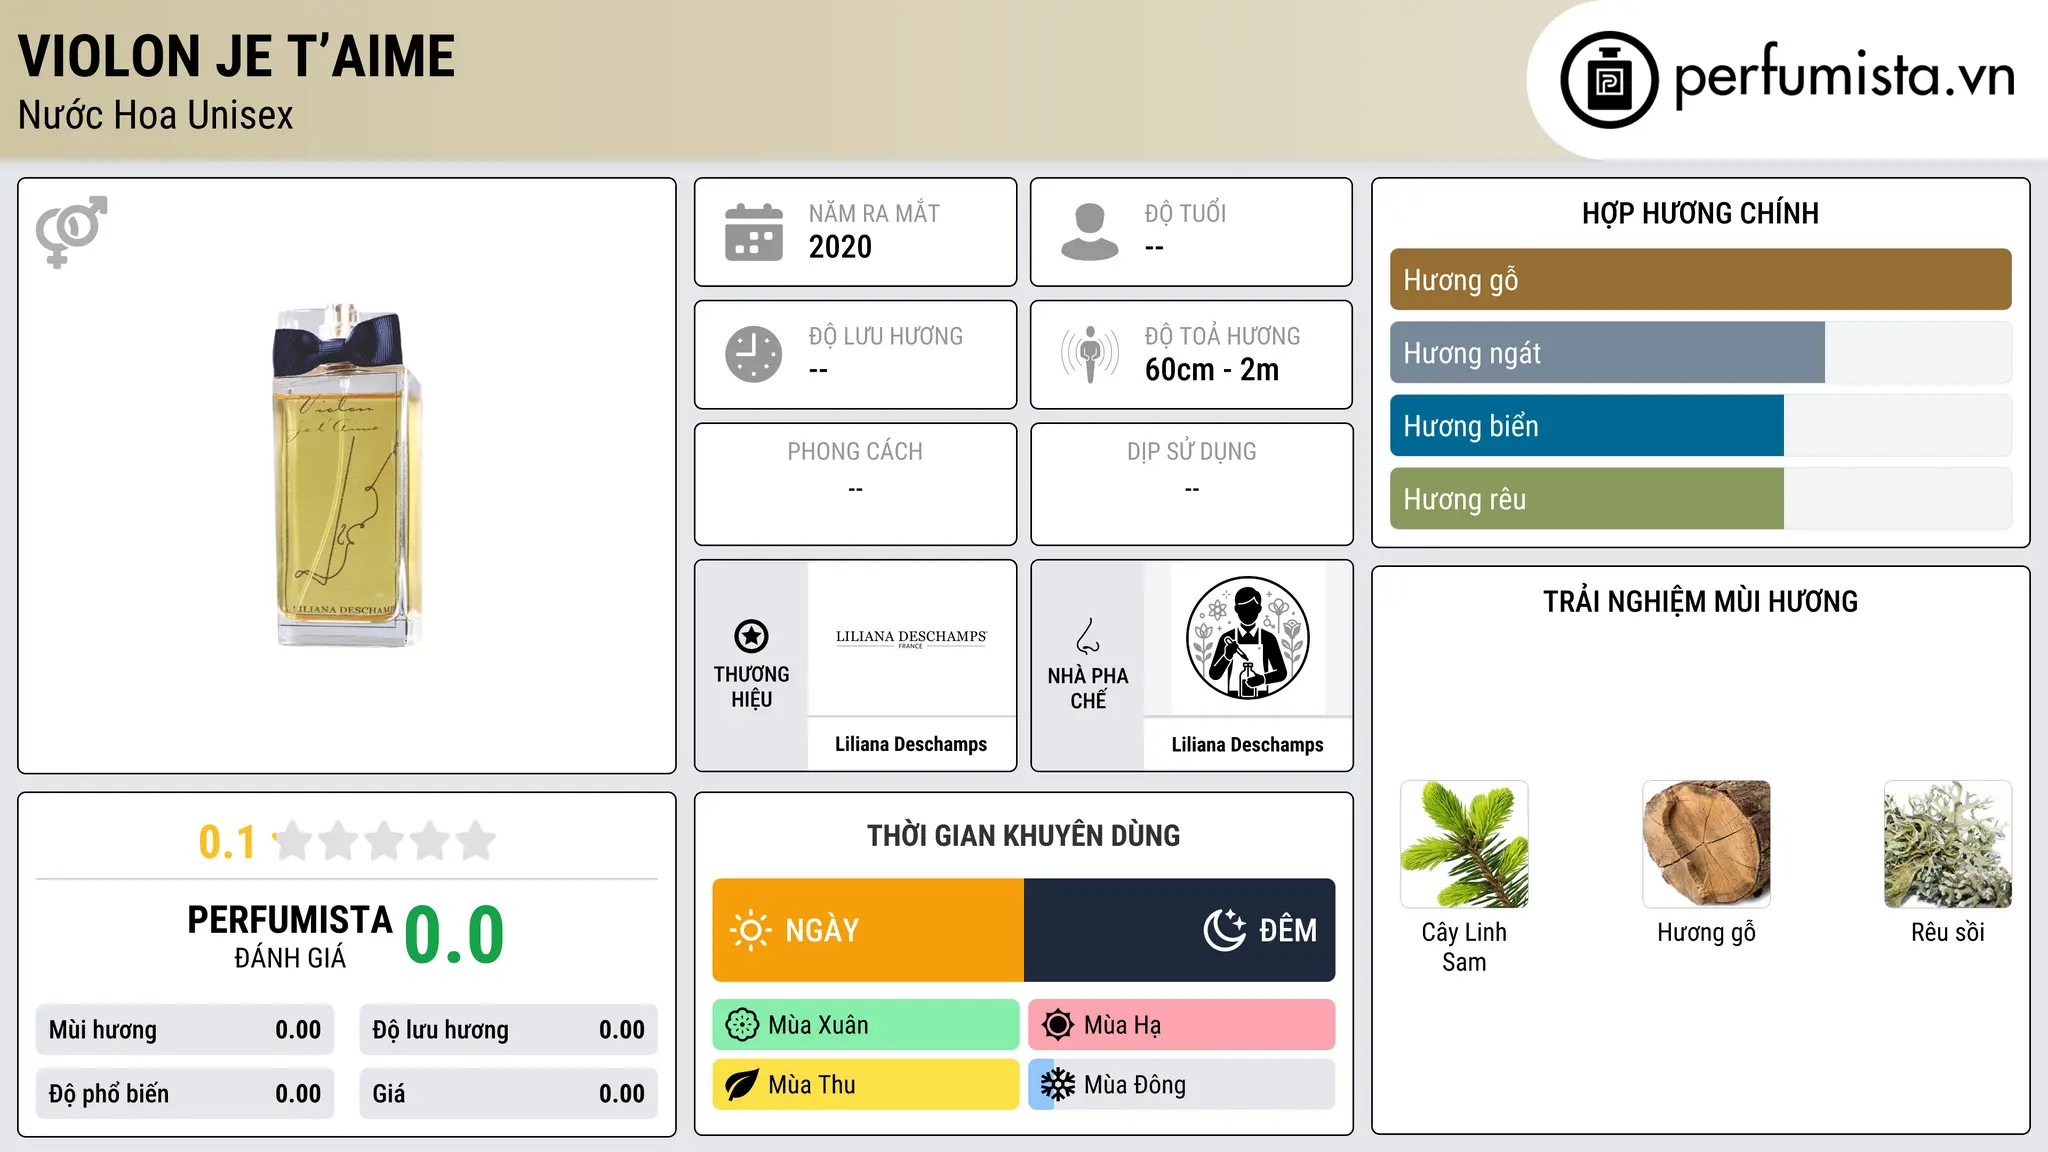
Task: Open the Cây Linh Sam note image
Action: 1464,844
